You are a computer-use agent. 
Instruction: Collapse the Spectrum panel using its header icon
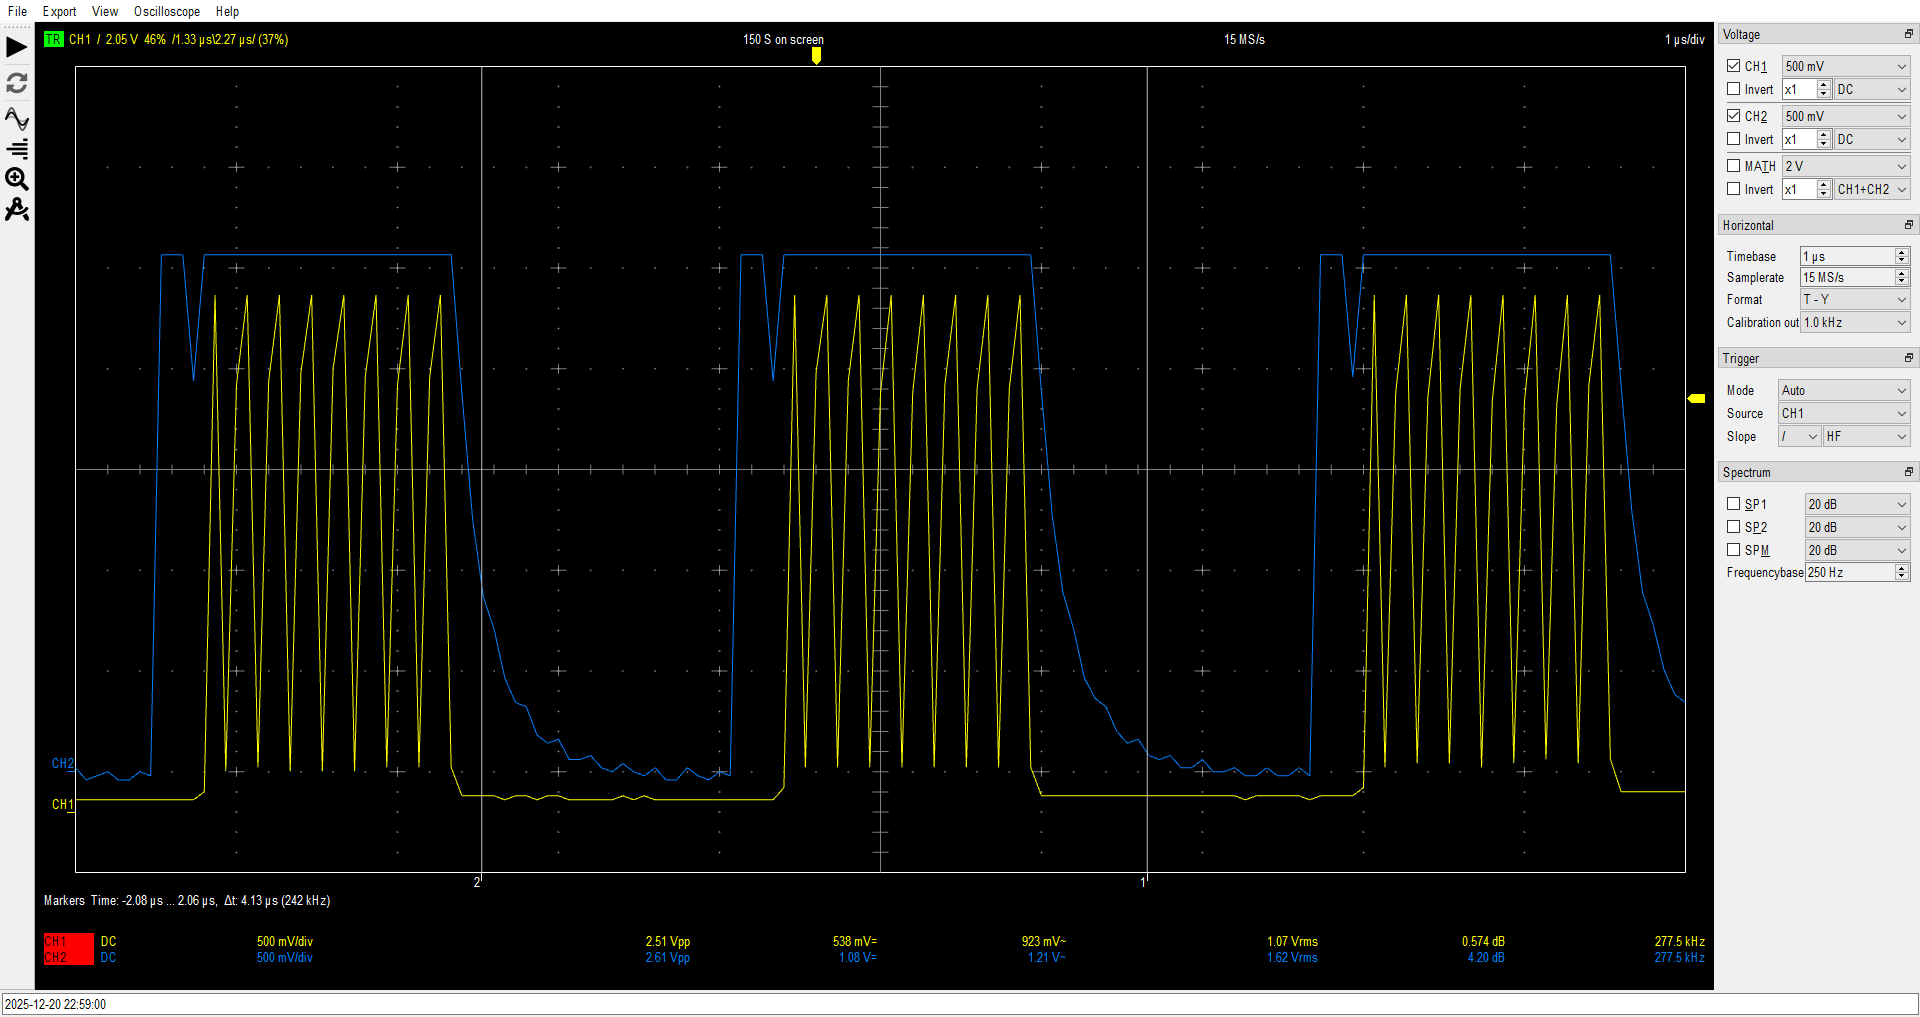[x=1908, y=472]
